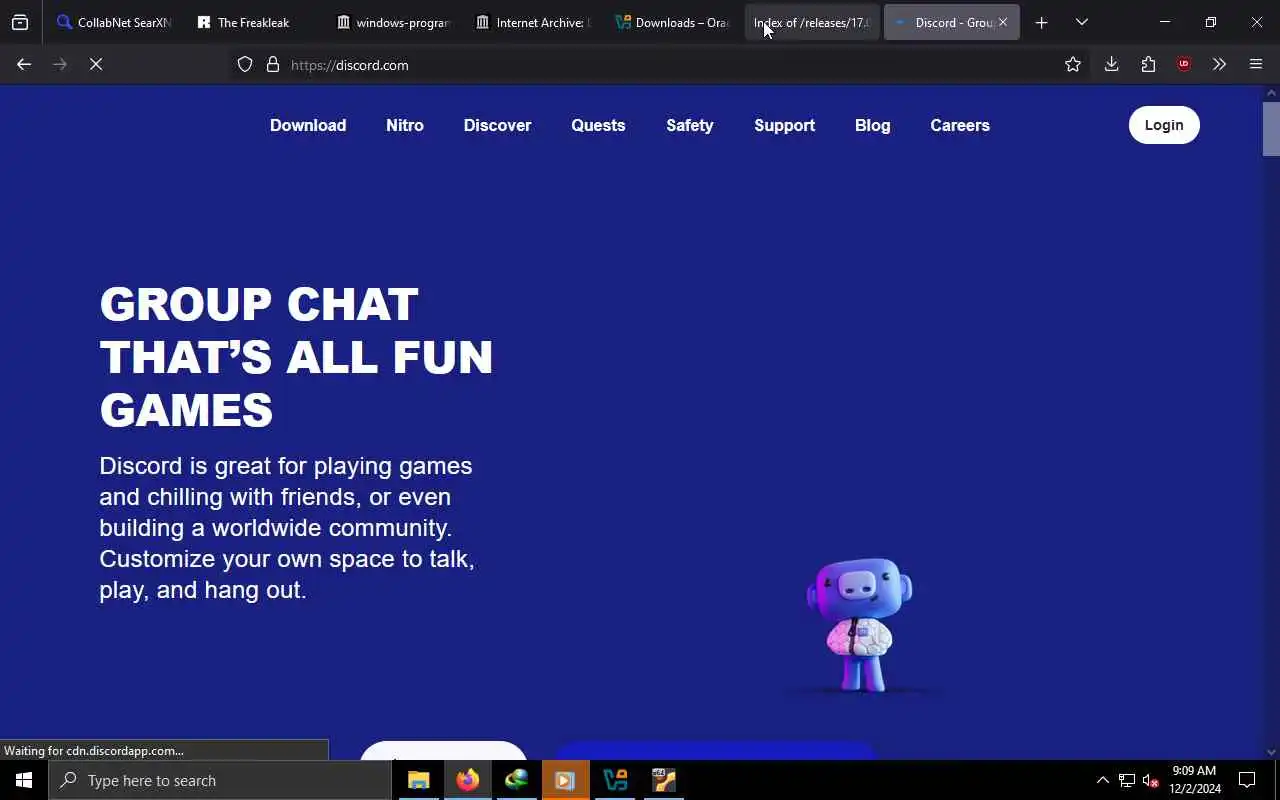This screenshot has height=800, width=1280.
Task: Open Support nav link
Action: (x=784, y=125)
